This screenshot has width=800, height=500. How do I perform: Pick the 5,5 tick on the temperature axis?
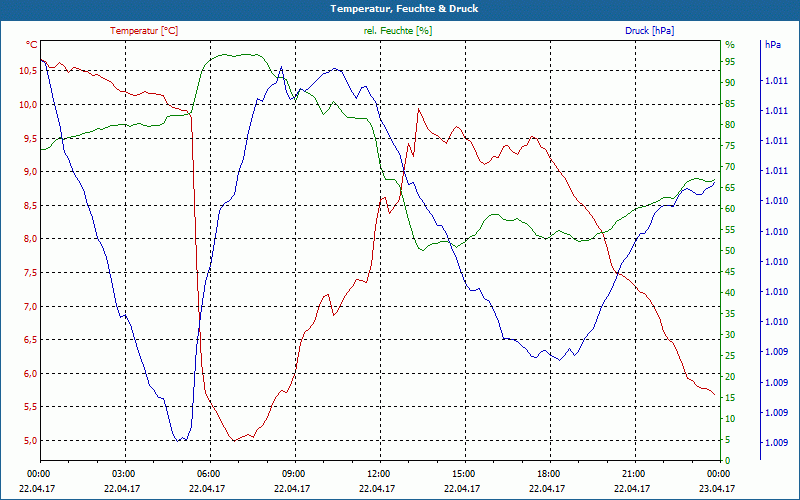pyautogui.click(x=30, y=407)
